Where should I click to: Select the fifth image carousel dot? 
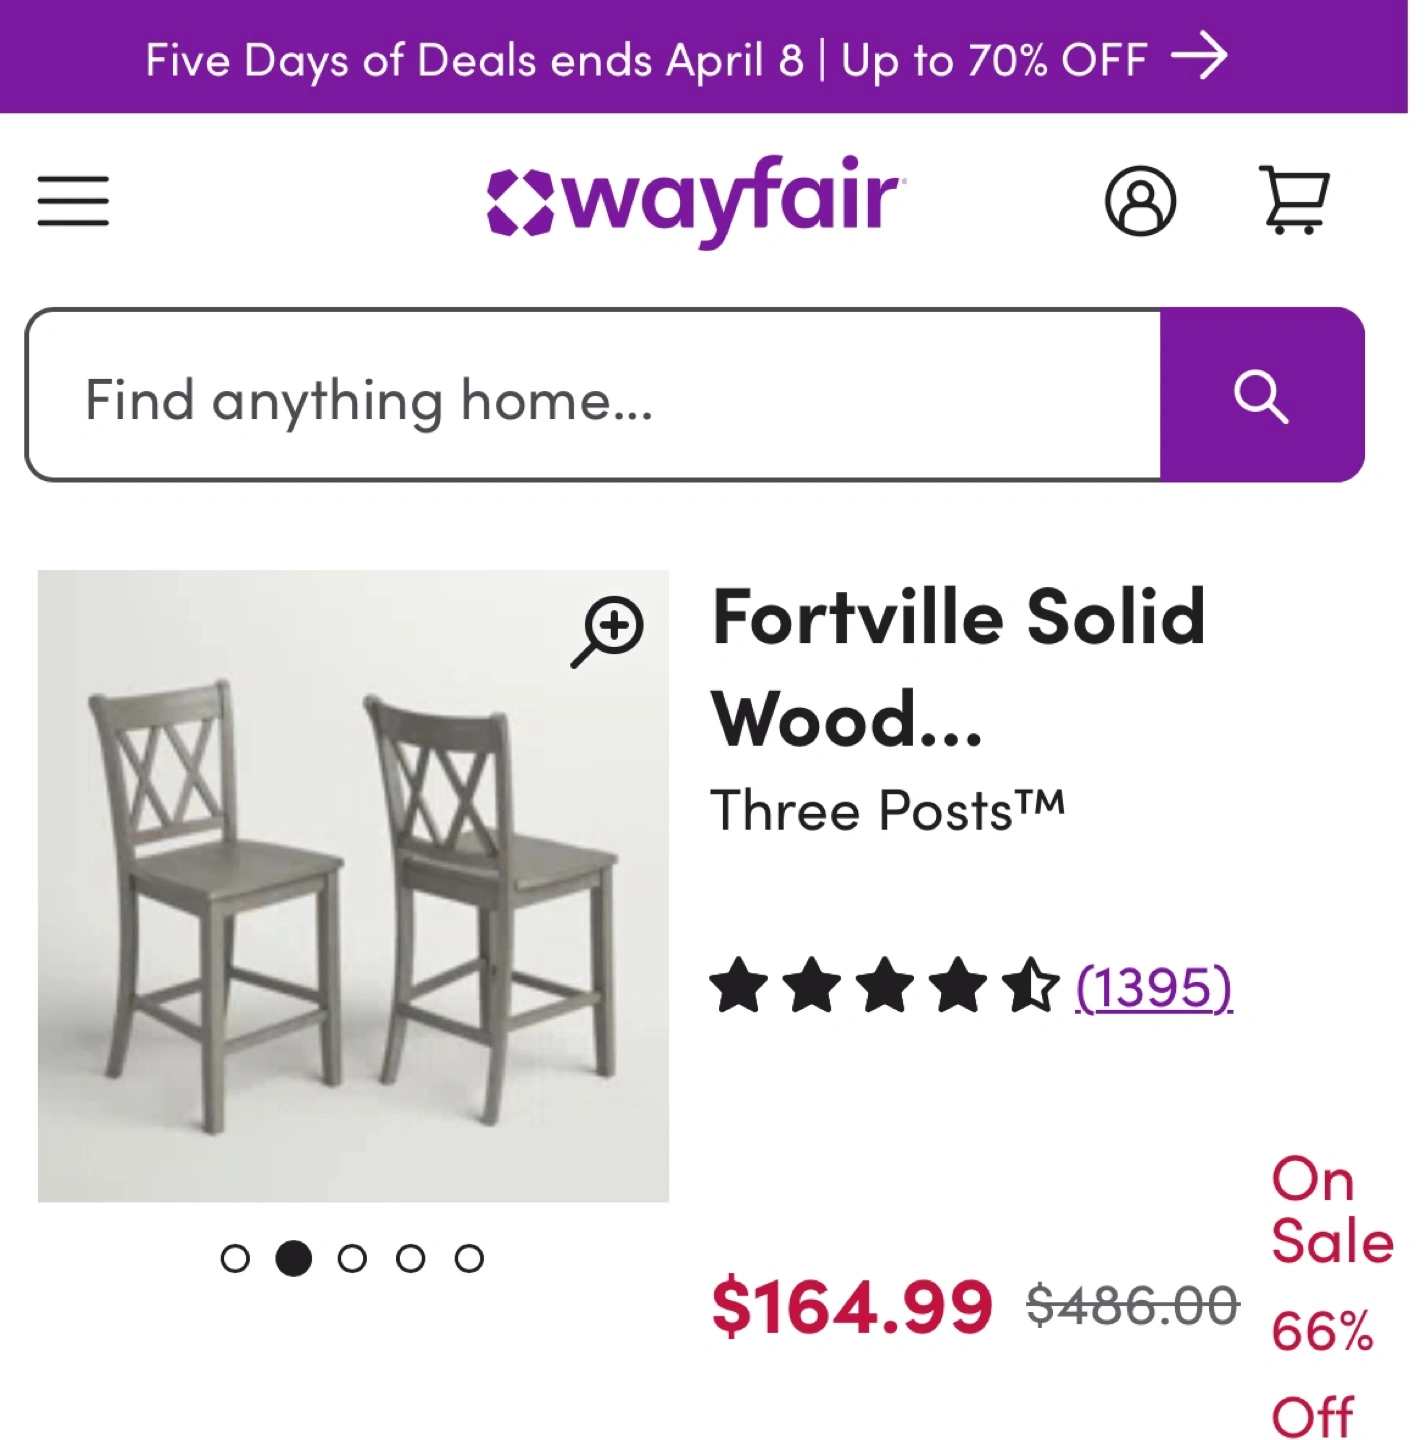click(469, 1258)
